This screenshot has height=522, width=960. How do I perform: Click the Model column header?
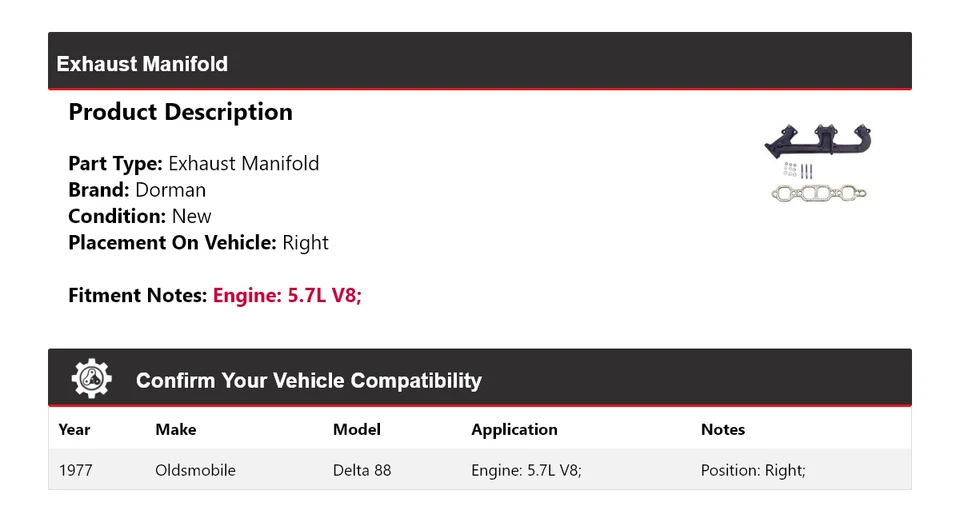(356, 429)
